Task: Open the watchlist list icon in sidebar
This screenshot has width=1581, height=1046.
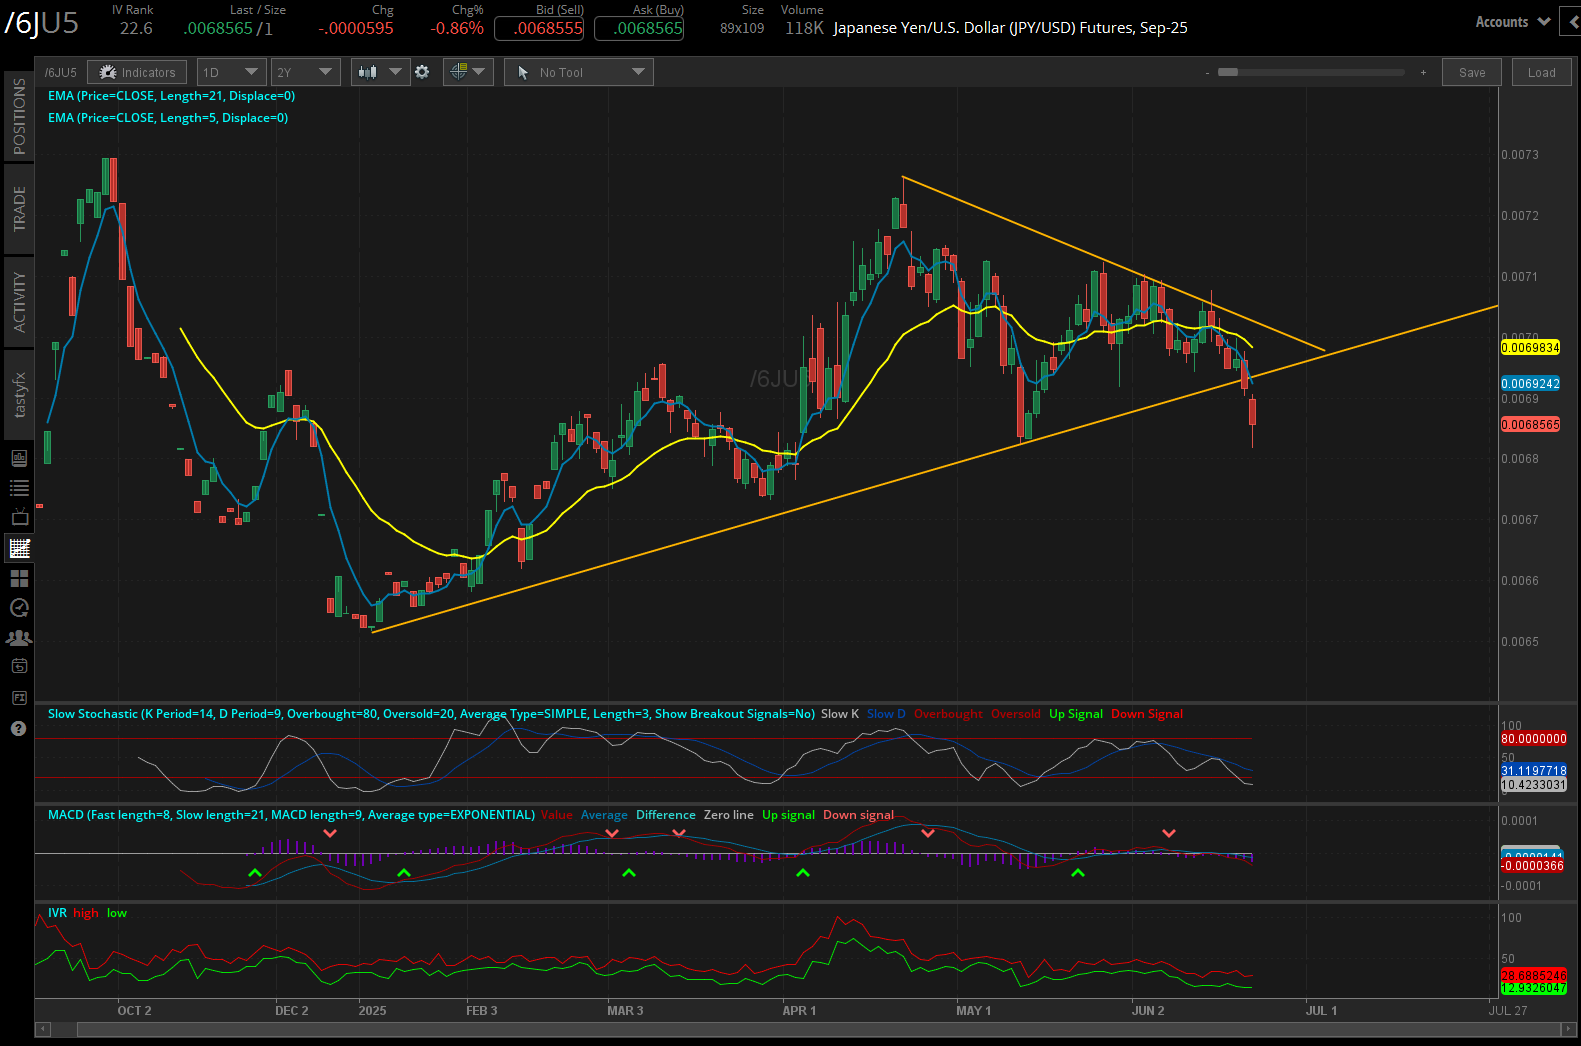Action: pyautogui.click(x=19, y=488)
